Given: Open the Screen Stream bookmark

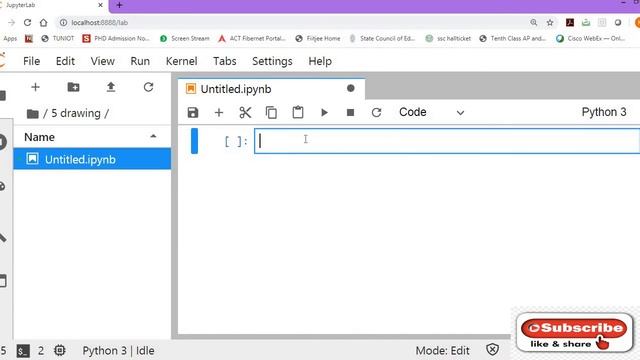Looking at the screenshot, I should [x=184, y=38].
